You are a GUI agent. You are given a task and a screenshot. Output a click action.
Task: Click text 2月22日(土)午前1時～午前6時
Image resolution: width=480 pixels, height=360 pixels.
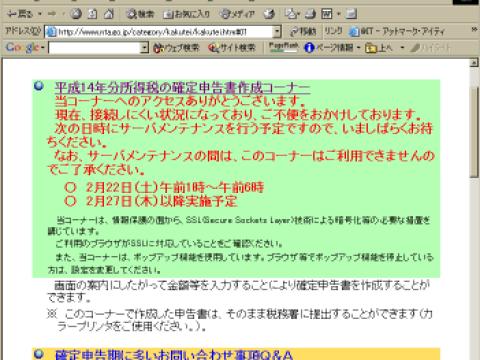point(175,187)
